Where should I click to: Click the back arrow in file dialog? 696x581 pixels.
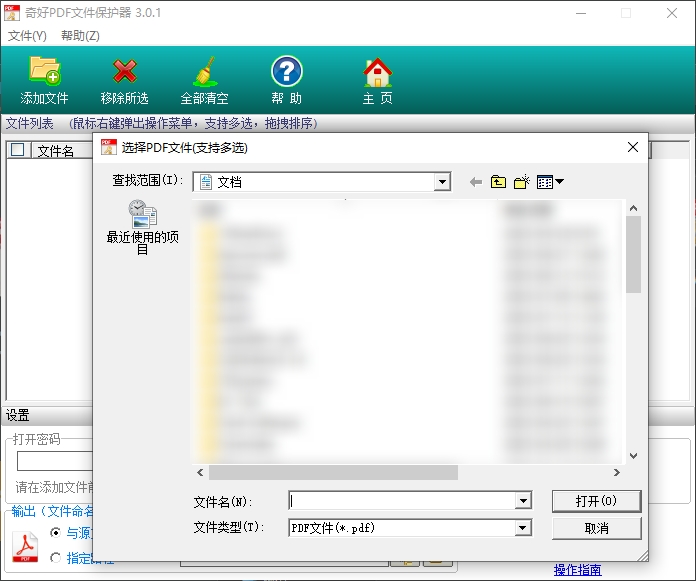coord(476,182)
